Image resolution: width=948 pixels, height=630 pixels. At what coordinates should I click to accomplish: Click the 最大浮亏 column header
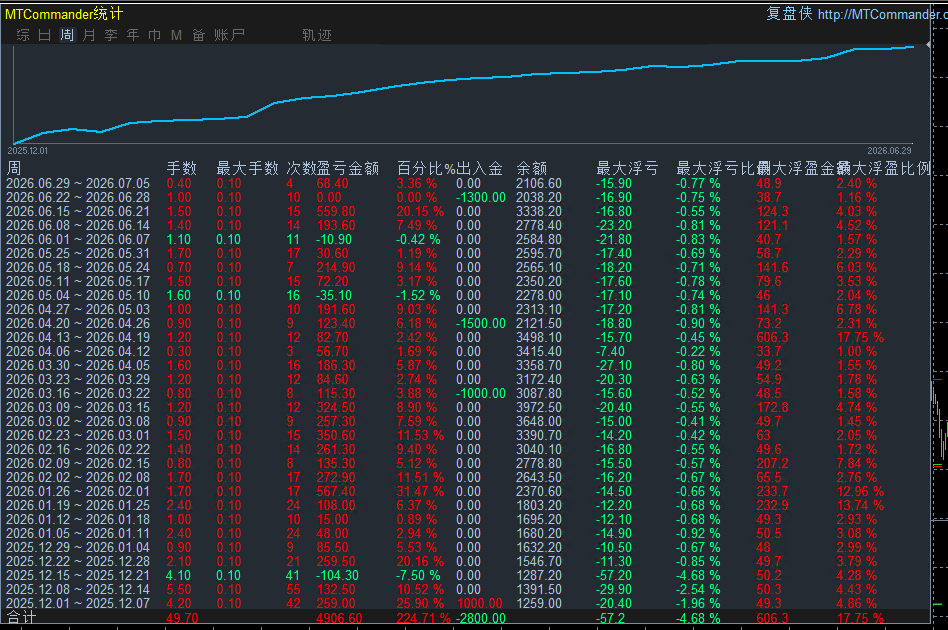[x=627, y=168]
